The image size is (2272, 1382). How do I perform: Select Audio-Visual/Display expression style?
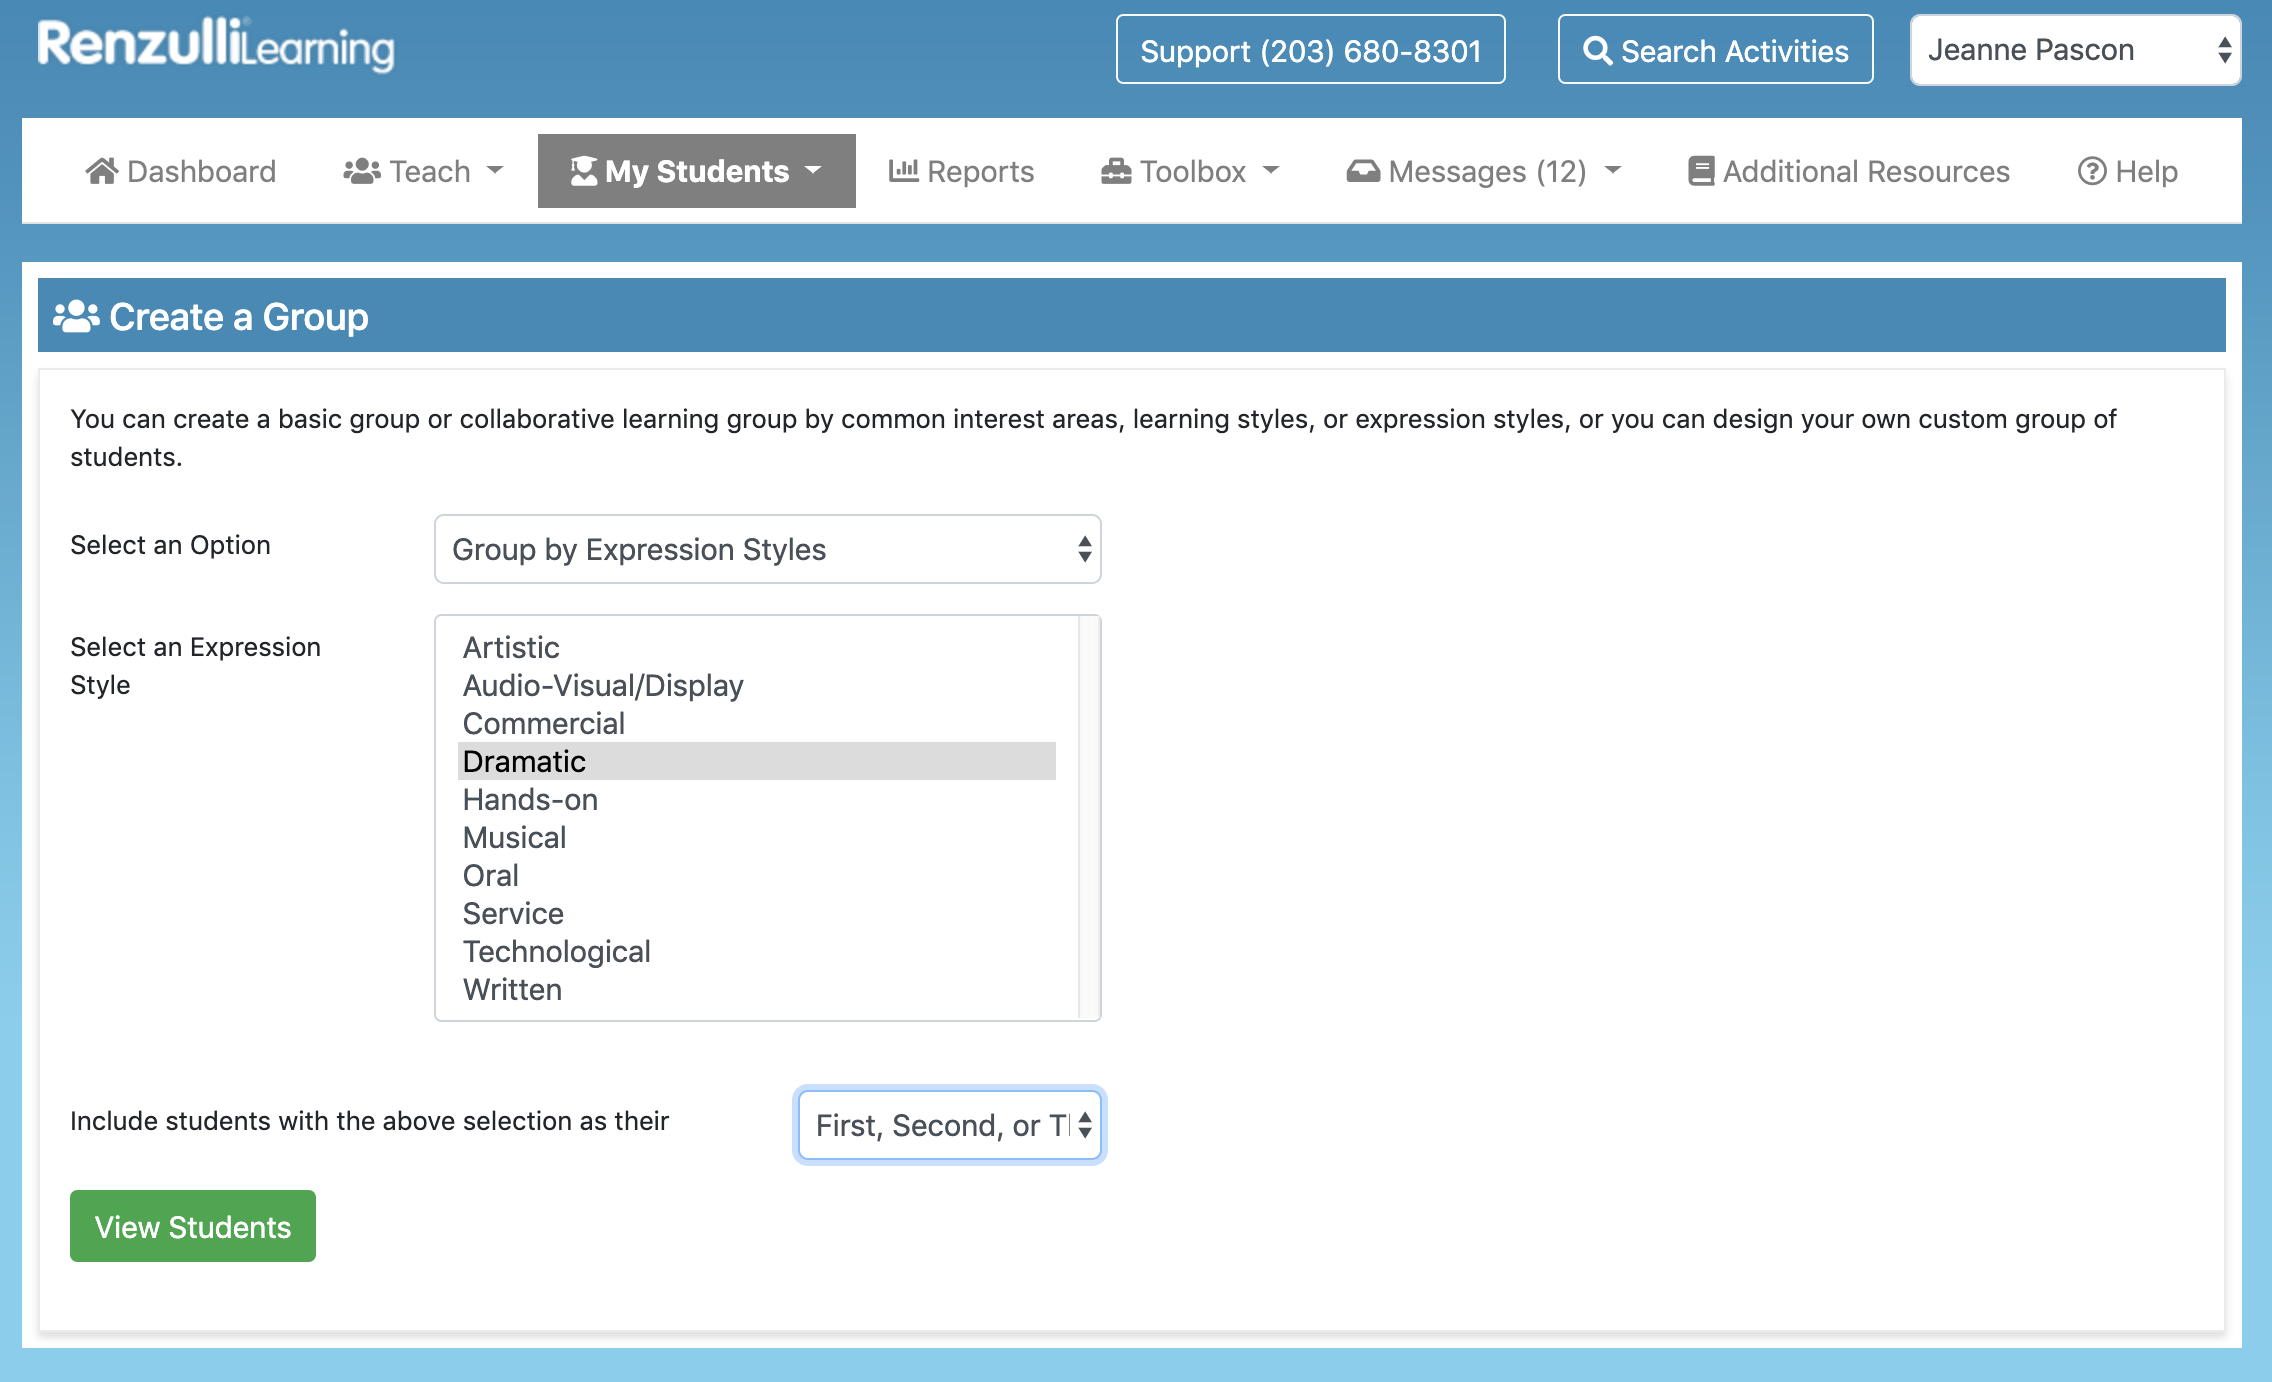(757, 685)
